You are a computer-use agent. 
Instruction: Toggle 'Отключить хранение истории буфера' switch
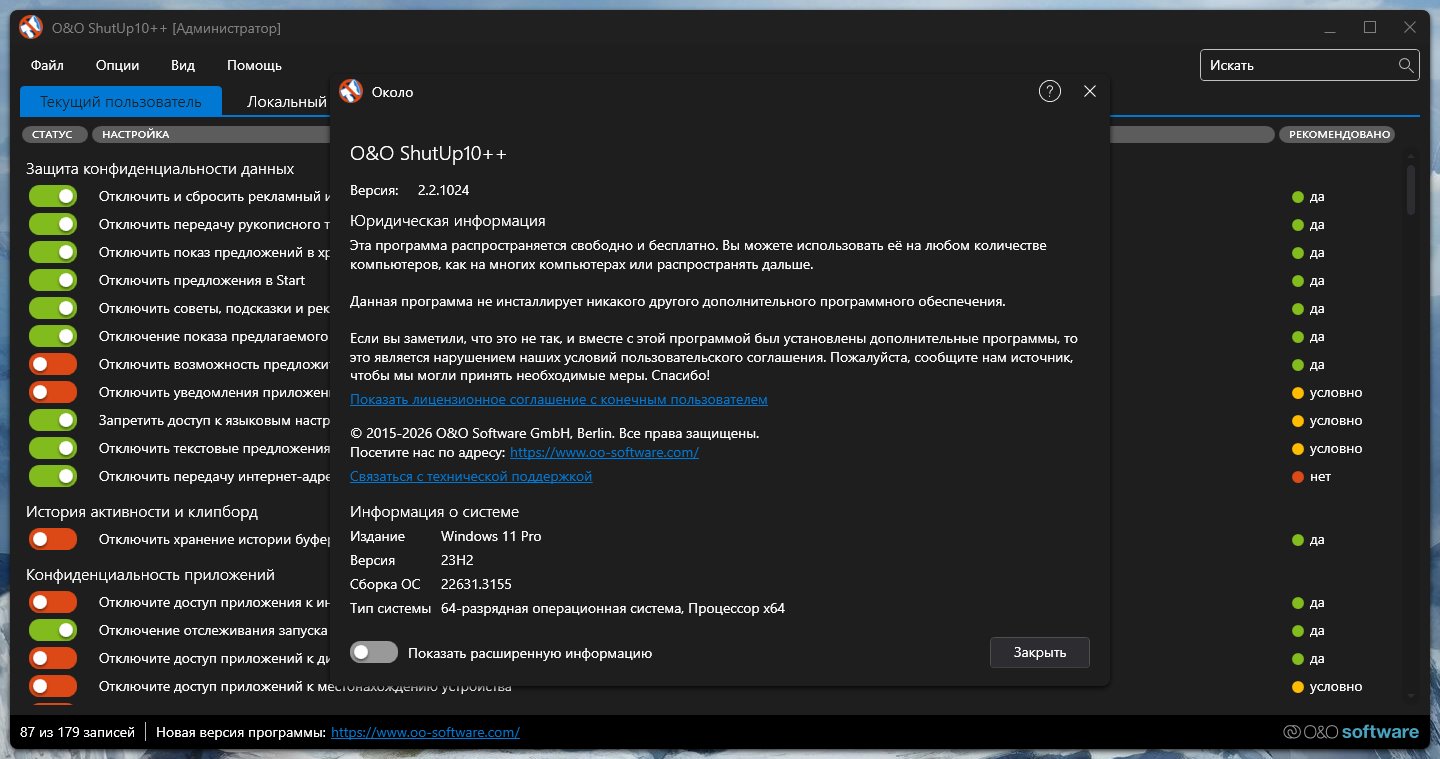[53, 539]
